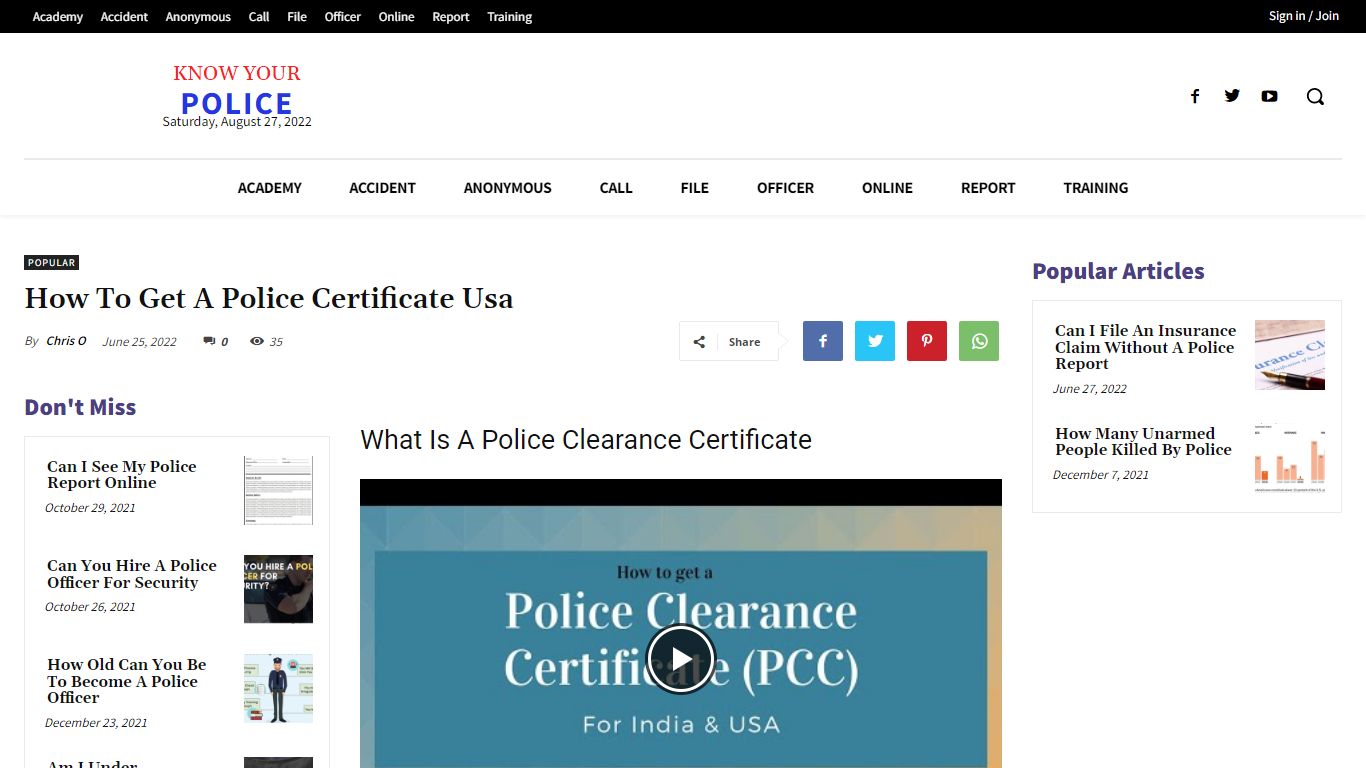
Task: Open Call in top black bar
Action: coord(259,17)
